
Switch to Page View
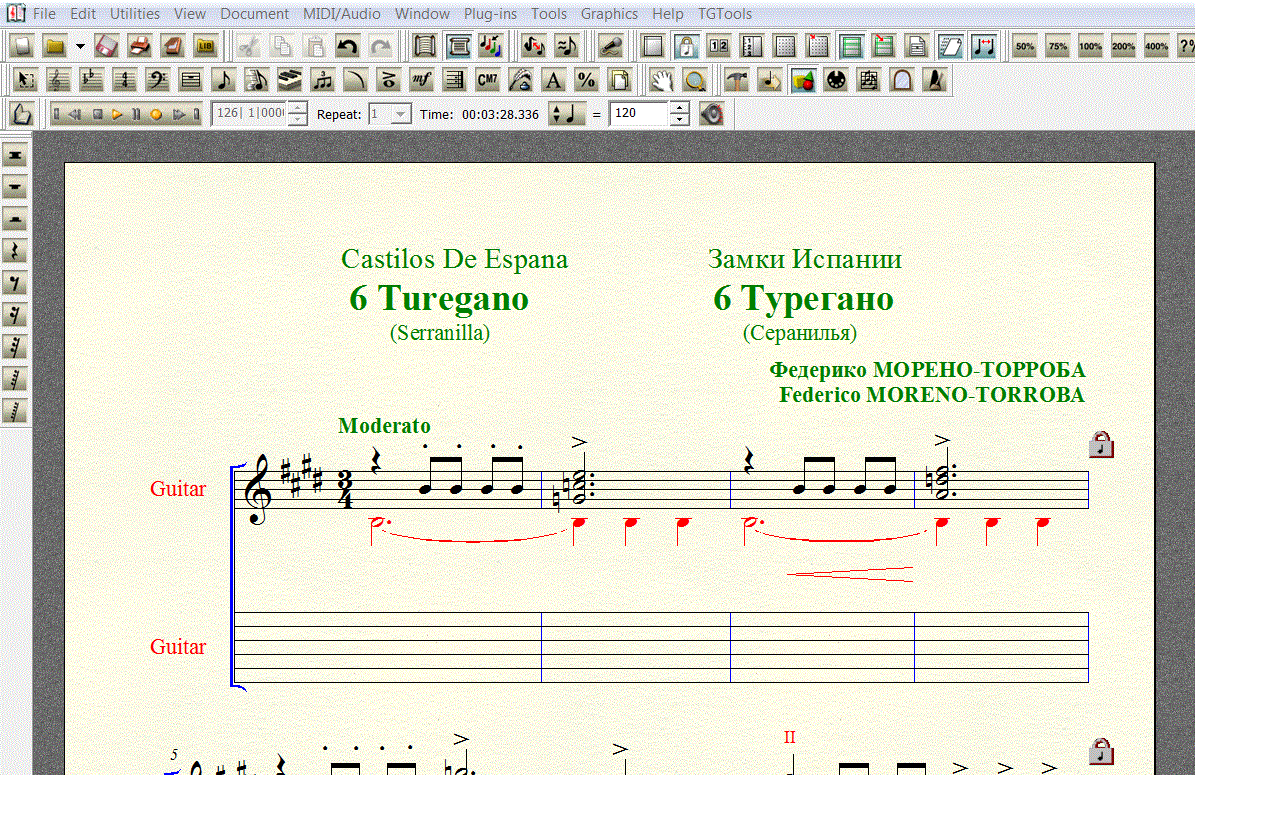[x=458, y=46]
